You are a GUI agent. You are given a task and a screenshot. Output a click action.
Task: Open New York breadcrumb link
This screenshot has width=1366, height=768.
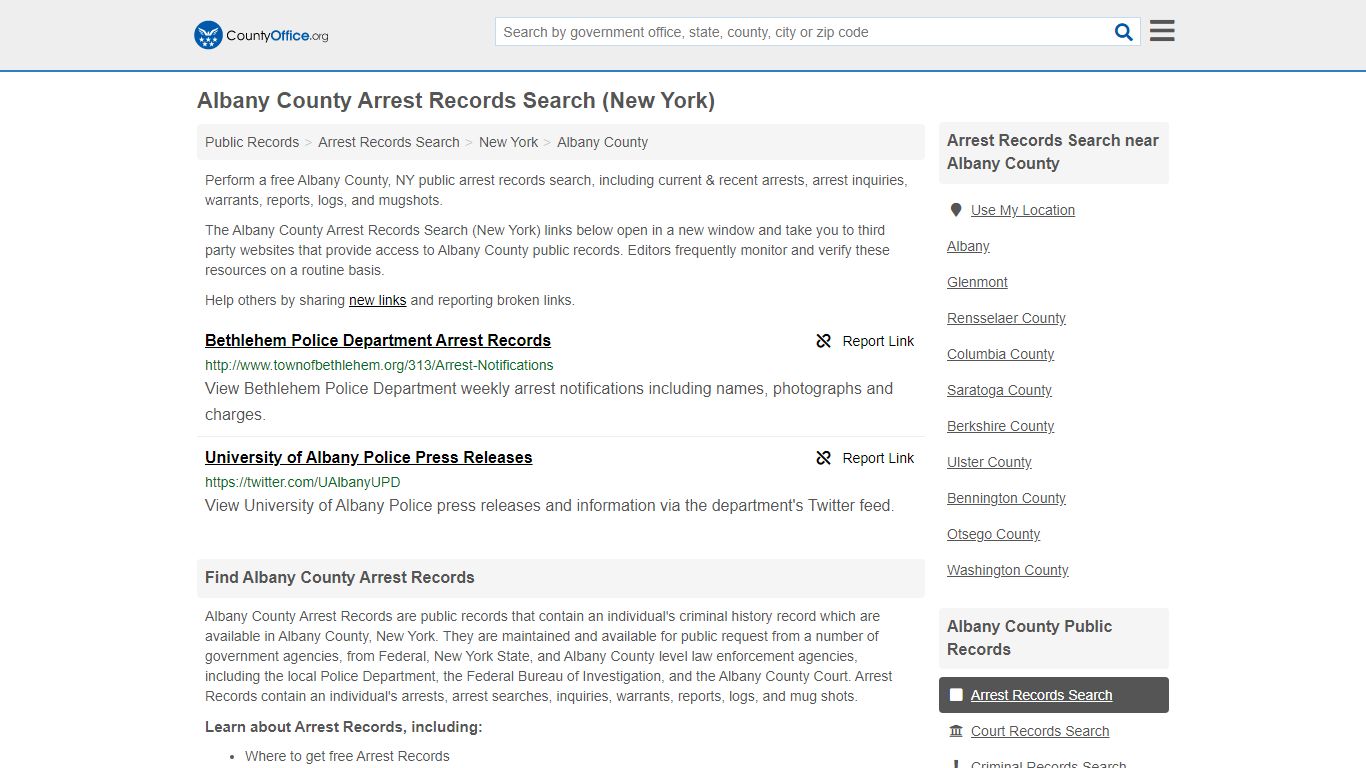click(508, 142)
